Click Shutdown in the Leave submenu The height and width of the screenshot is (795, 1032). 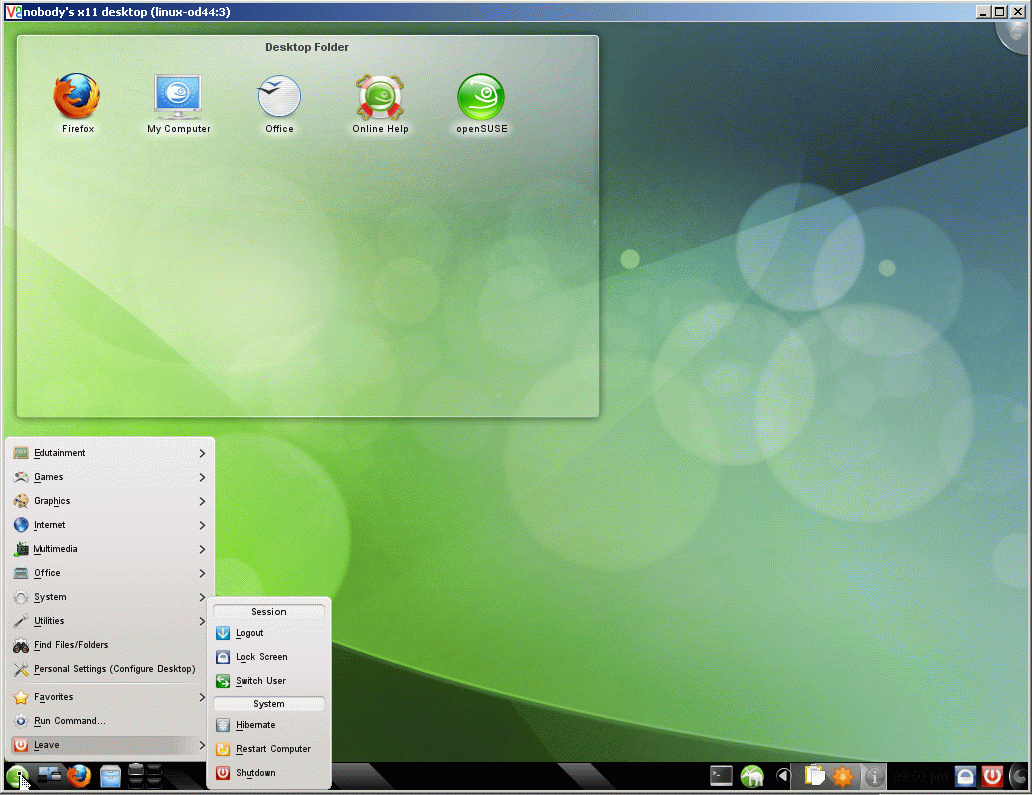point(269,773)
